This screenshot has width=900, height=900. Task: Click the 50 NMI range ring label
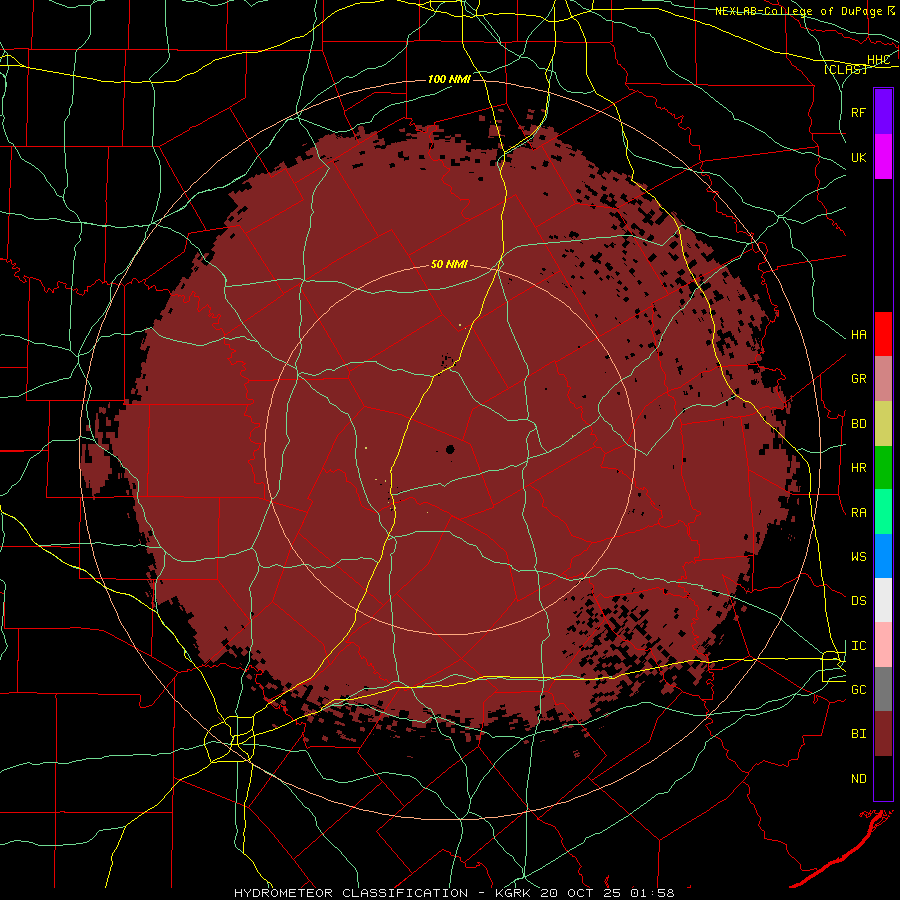[x=449, y=264]
